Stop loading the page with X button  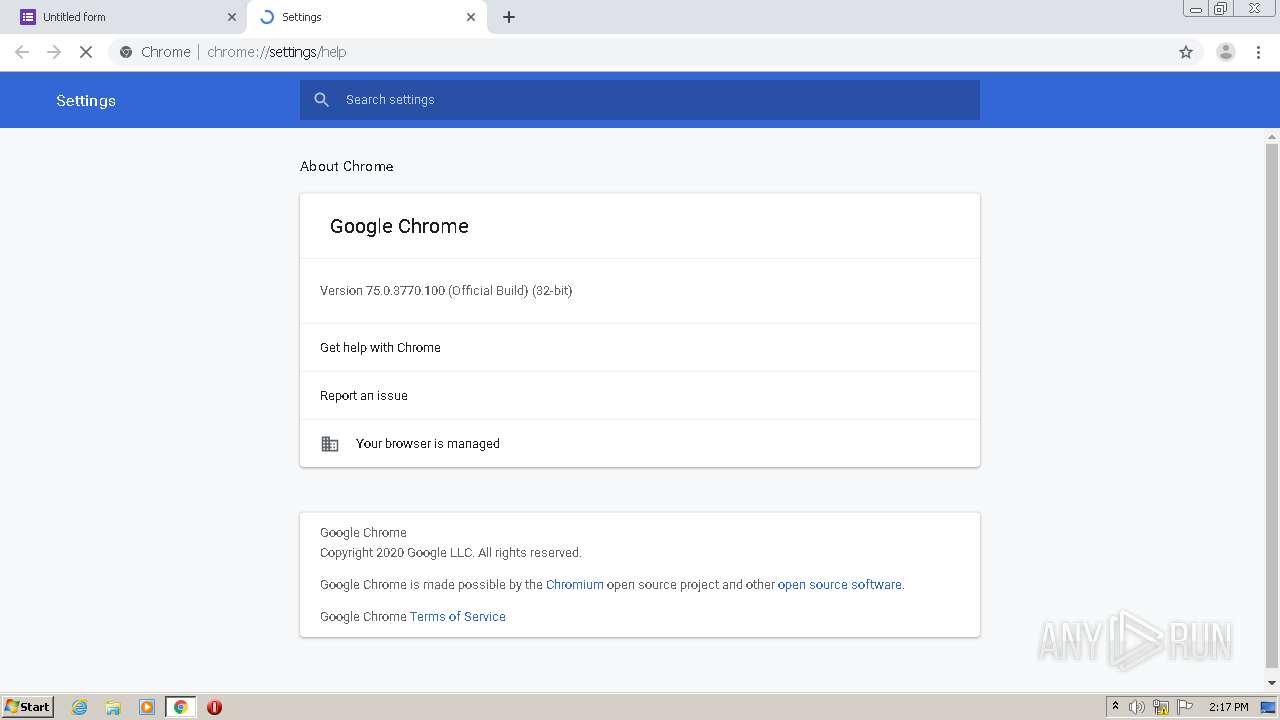pyautogui.click(x=86, y=52)
